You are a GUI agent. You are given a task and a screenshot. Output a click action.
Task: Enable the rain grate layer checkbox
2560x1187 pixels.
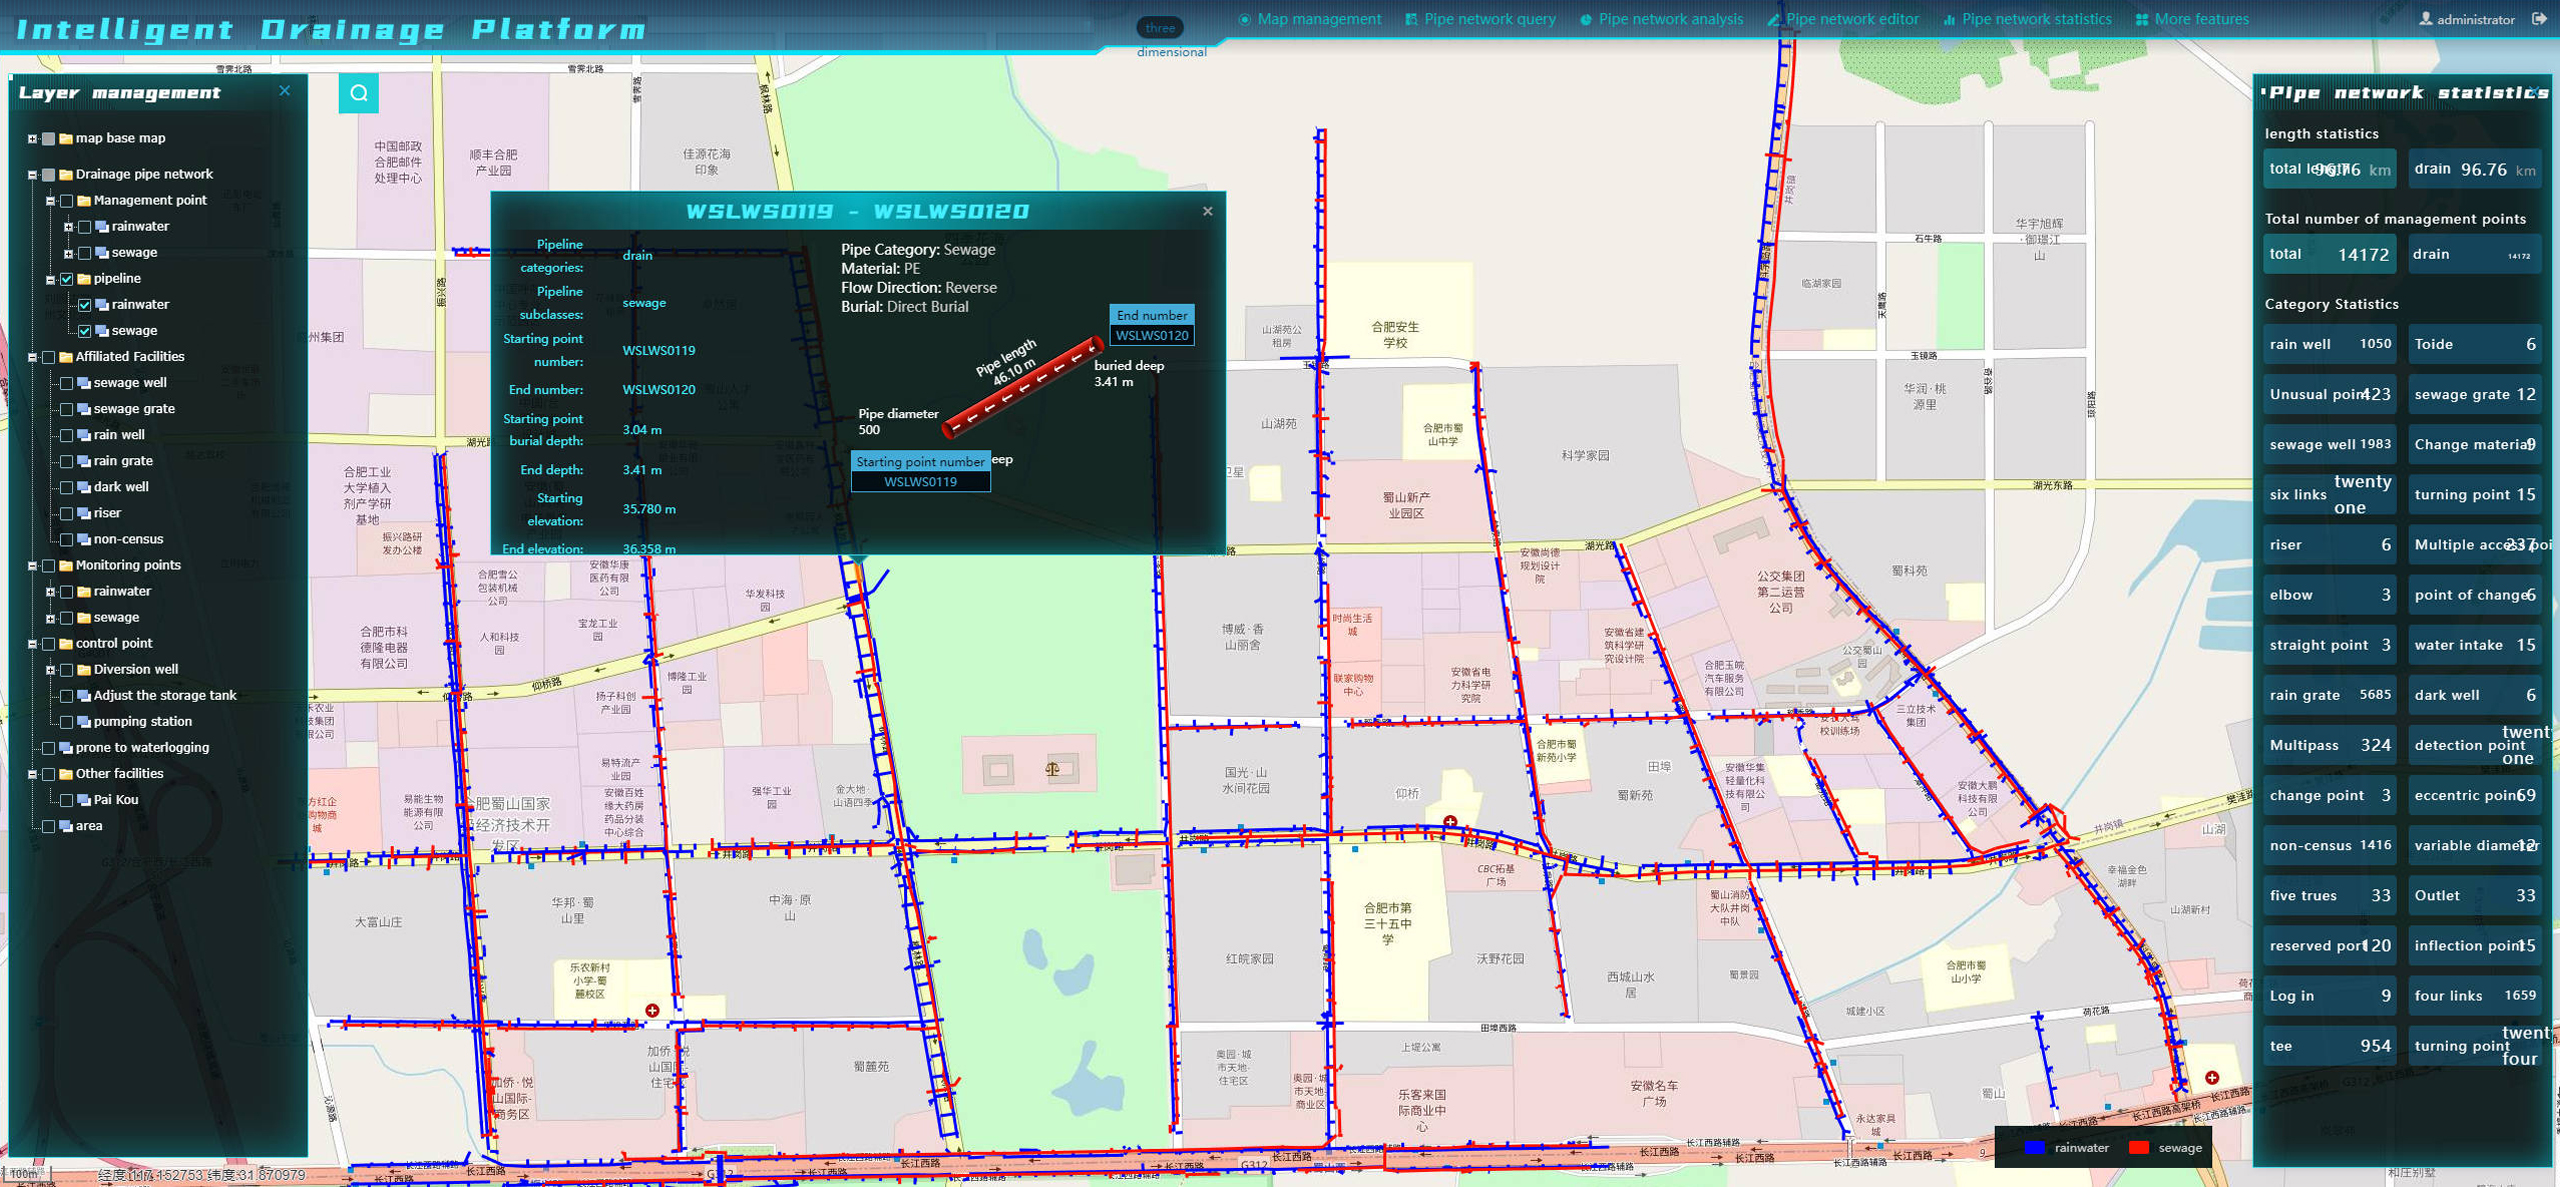pos(66,461)
